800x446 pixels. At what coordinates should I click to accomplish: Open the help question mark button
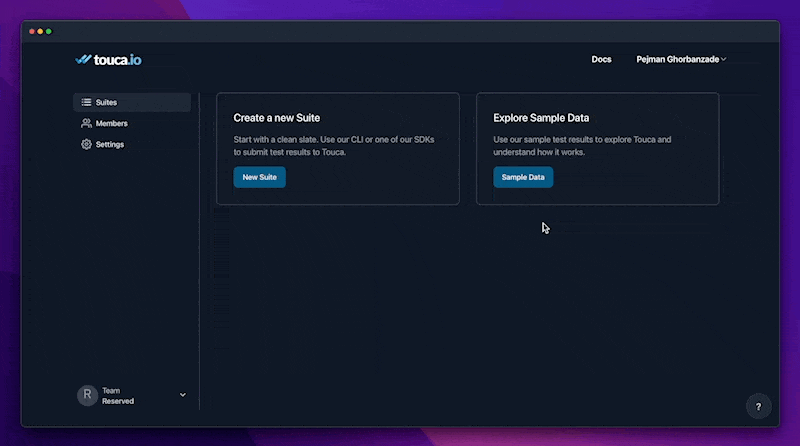pyautogui.click(x=758, y=407)
